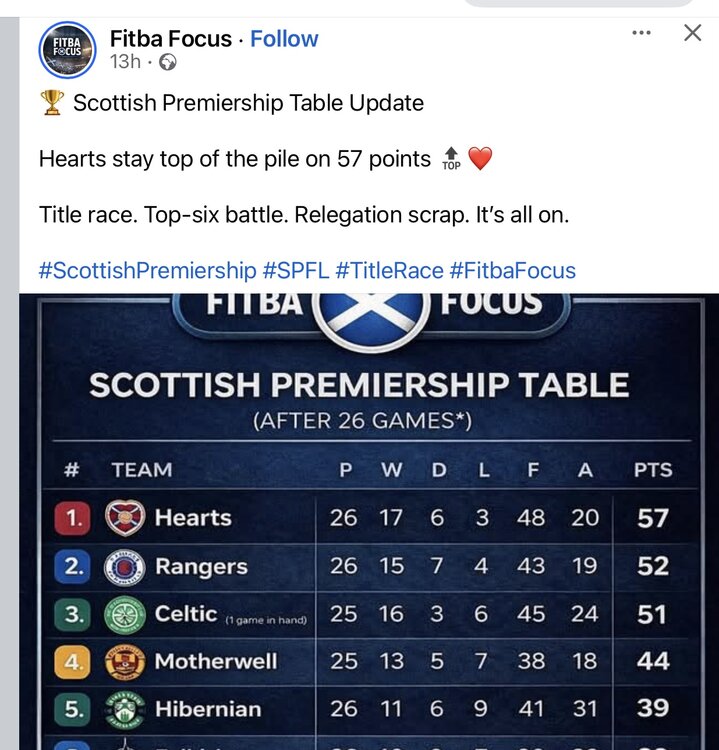
Task: Click the Celtic club crest
Action: (x=125, y=614)
